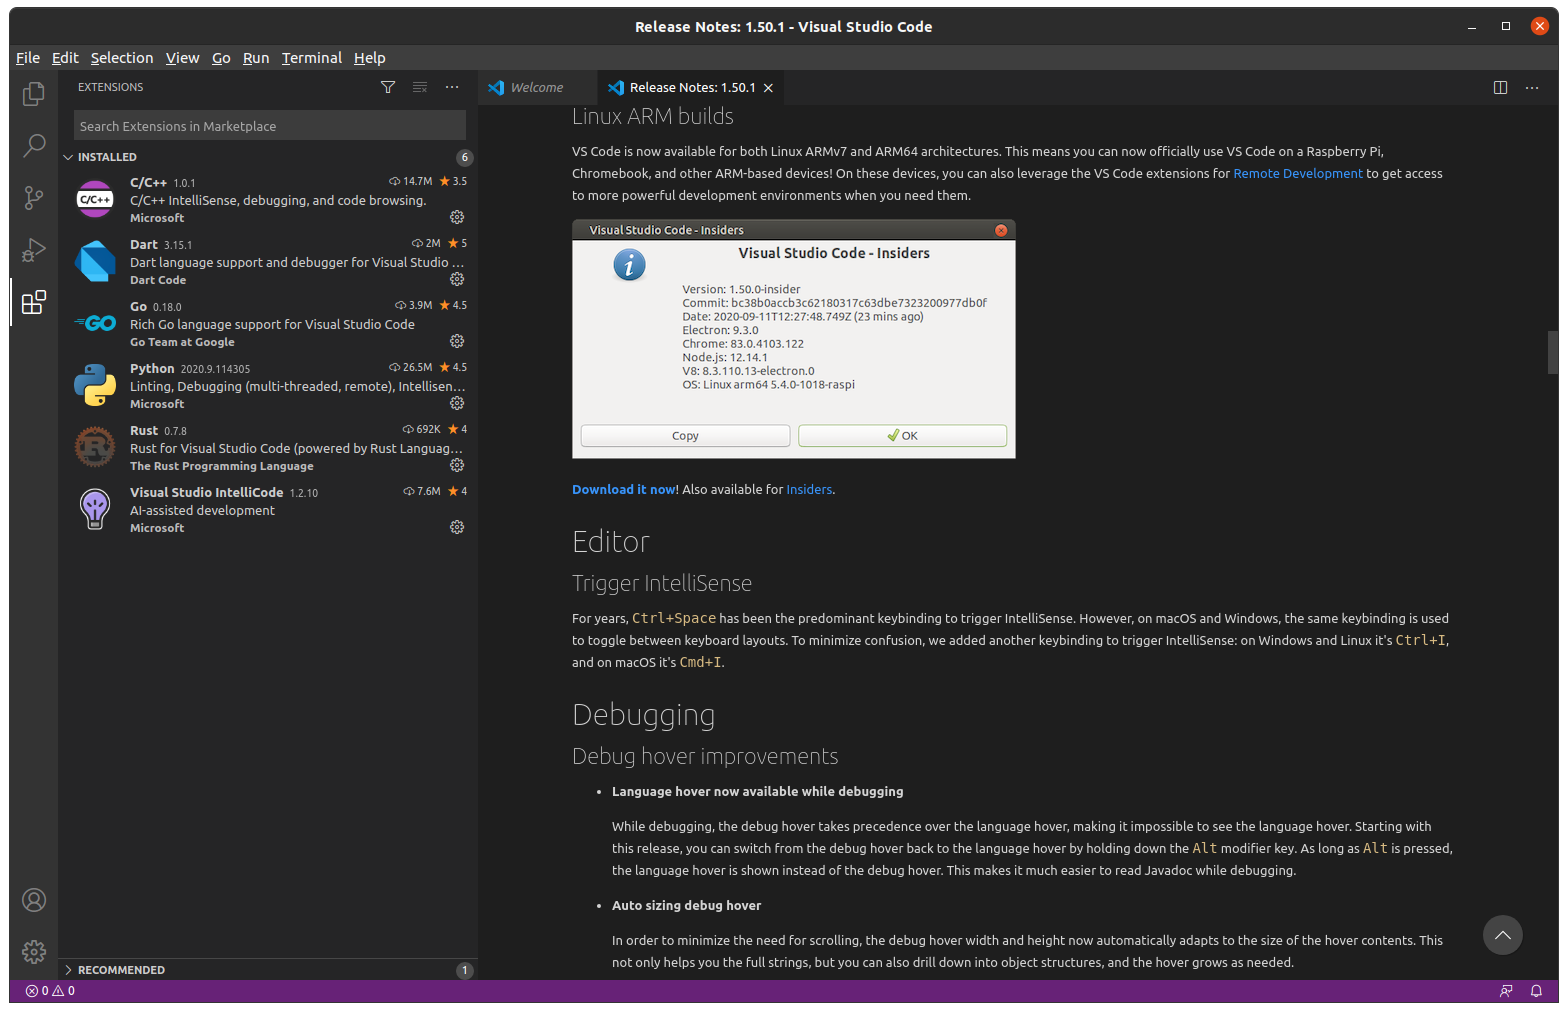Select the C/C++ extension entry

(268, 199)
